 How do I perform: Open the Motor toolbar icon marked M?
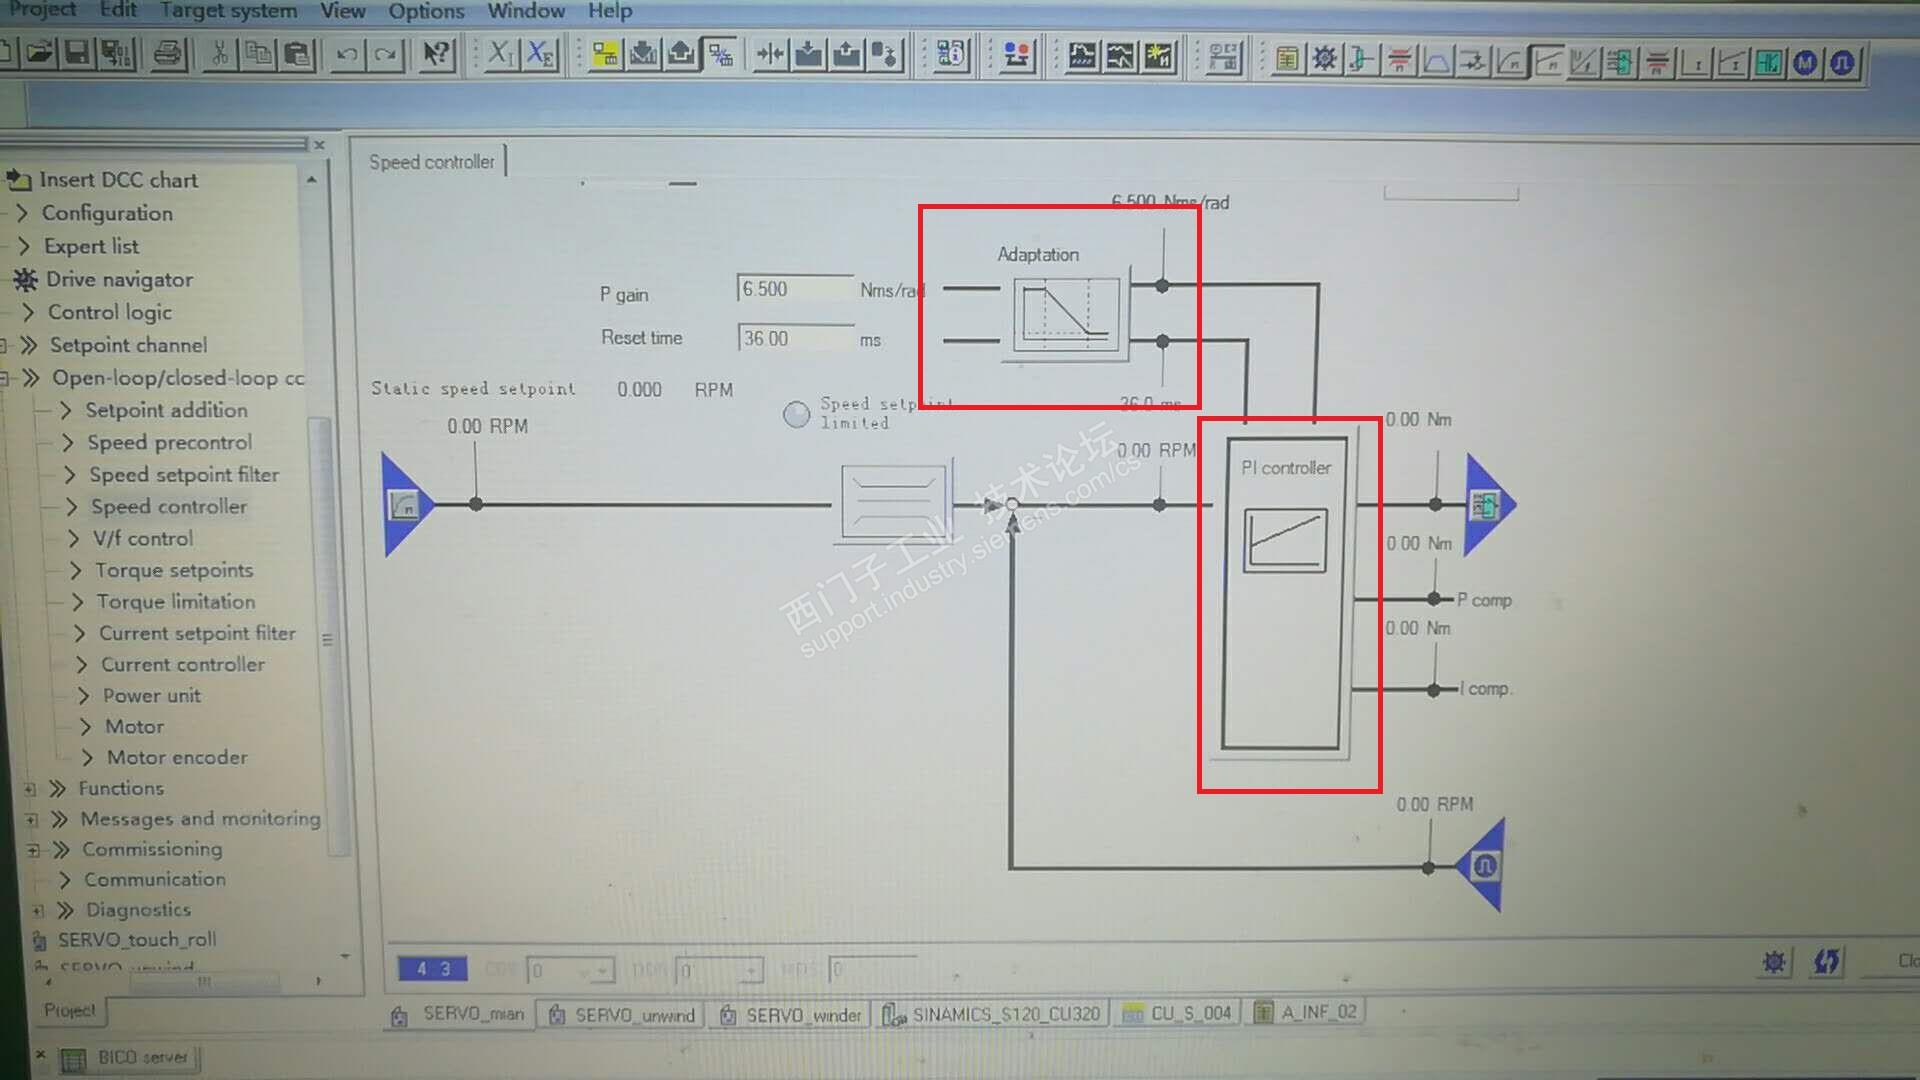point(1805,63)
